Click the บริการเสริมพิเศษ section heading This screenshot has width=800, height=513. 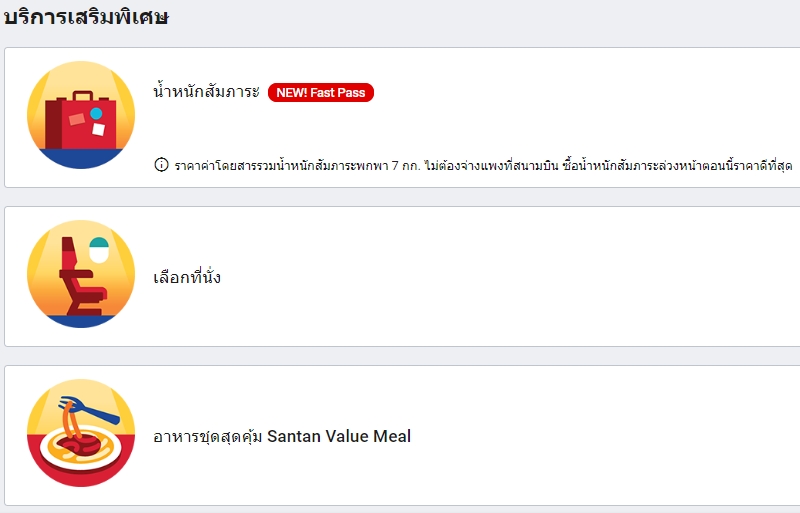pos(86,17)
